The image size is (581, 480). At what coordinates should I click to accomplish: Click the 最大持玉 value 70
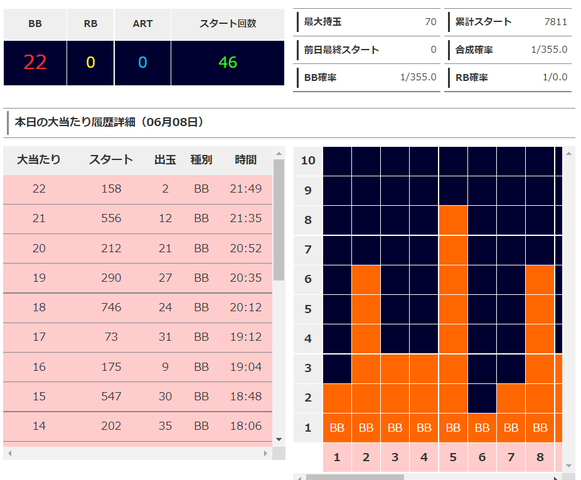click(x=431, y=22)
